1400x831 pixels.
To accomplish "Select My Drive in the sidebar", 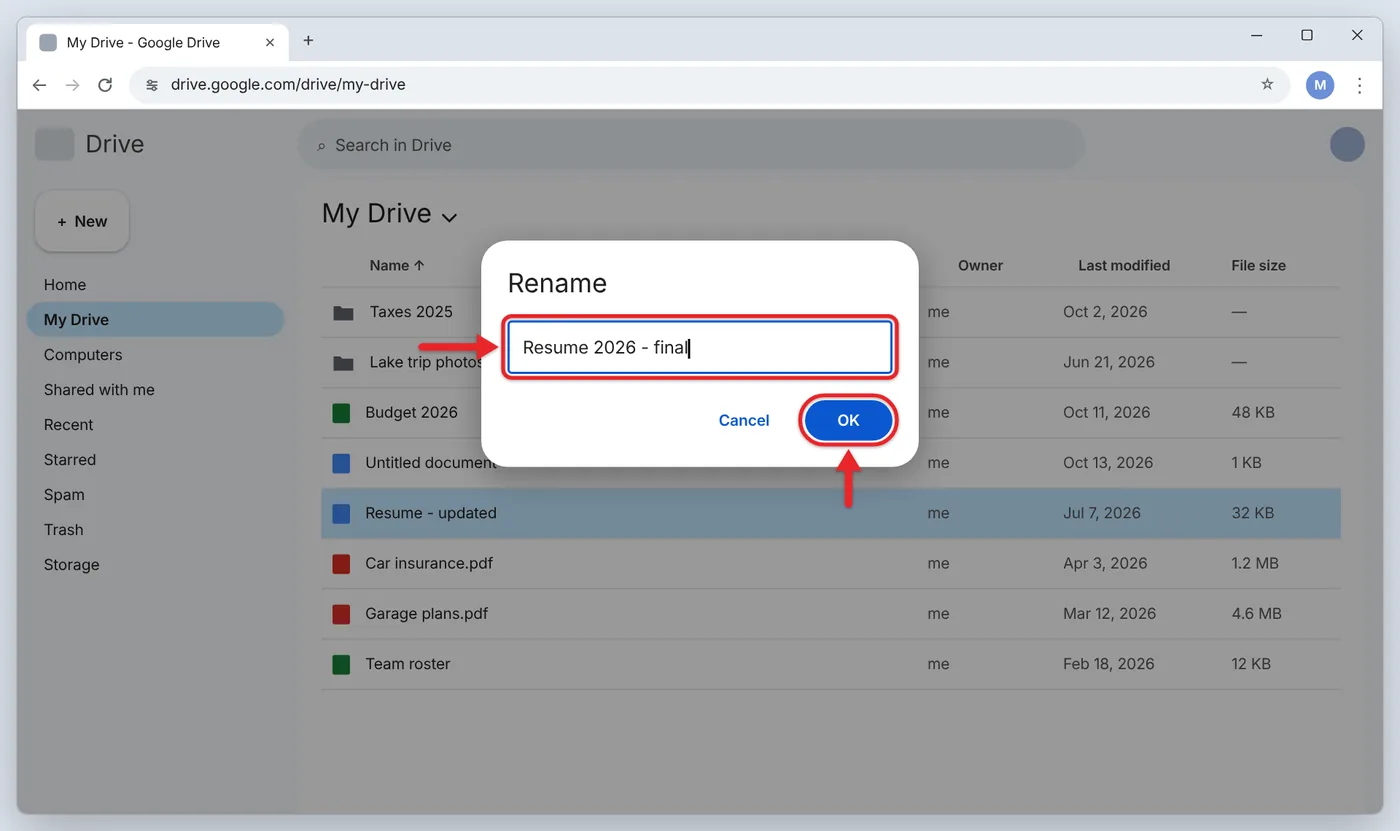I will point(155,320).
